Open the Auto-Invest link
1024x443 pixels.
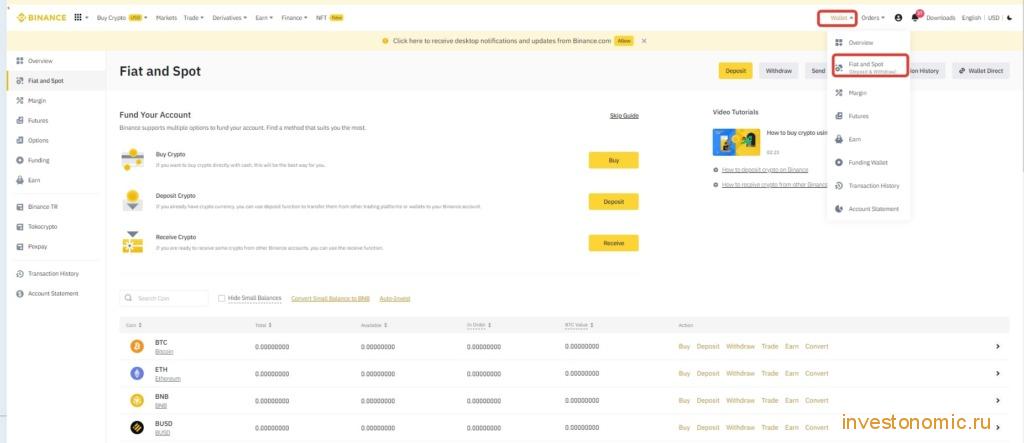(394, 299)
